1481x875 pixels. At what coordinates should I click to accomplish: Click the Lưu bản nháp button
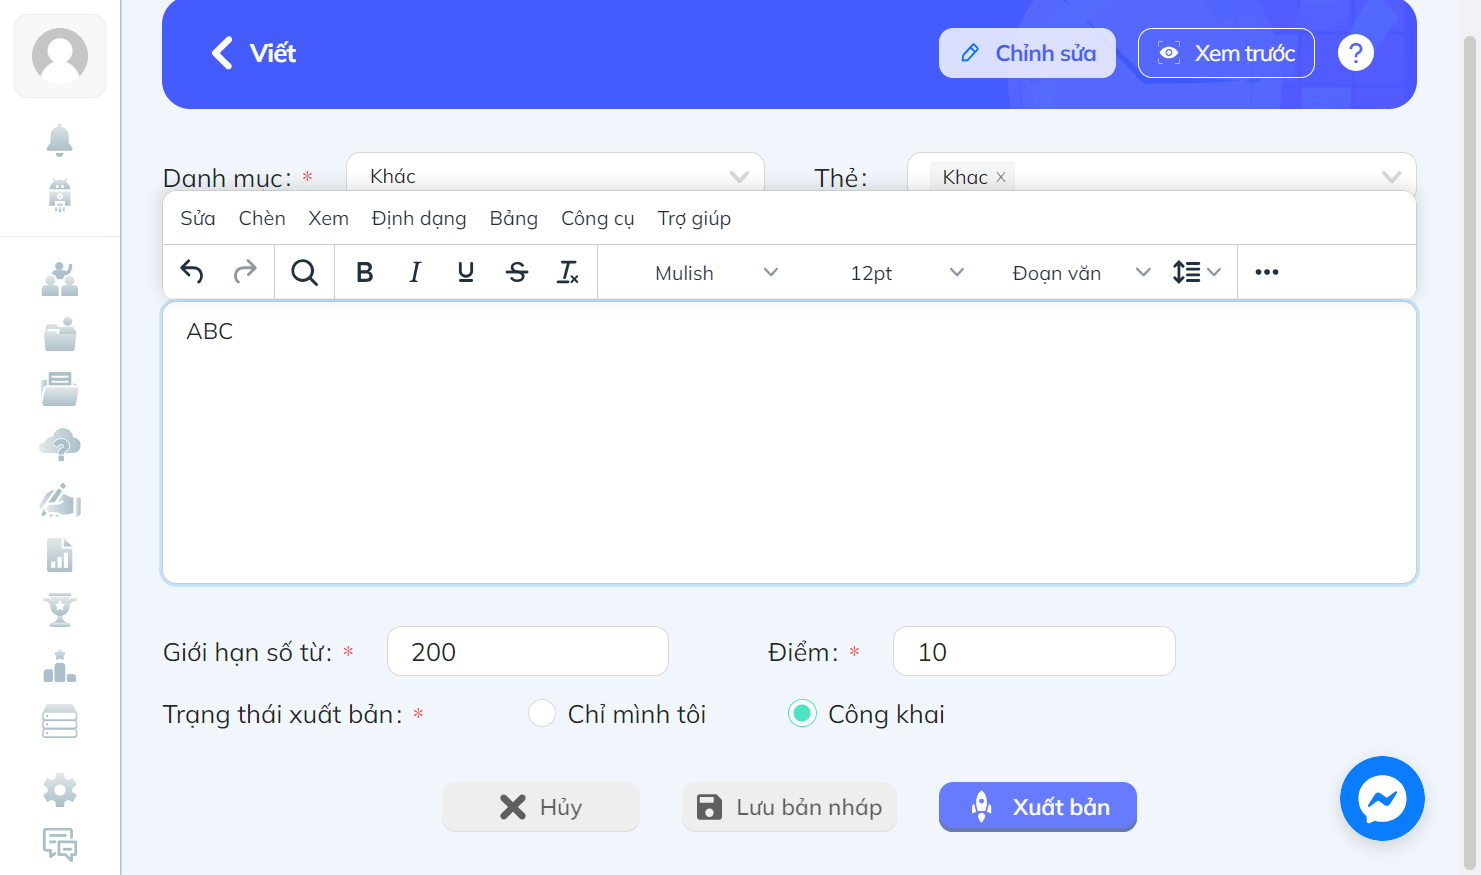click(x=789, y=807)
